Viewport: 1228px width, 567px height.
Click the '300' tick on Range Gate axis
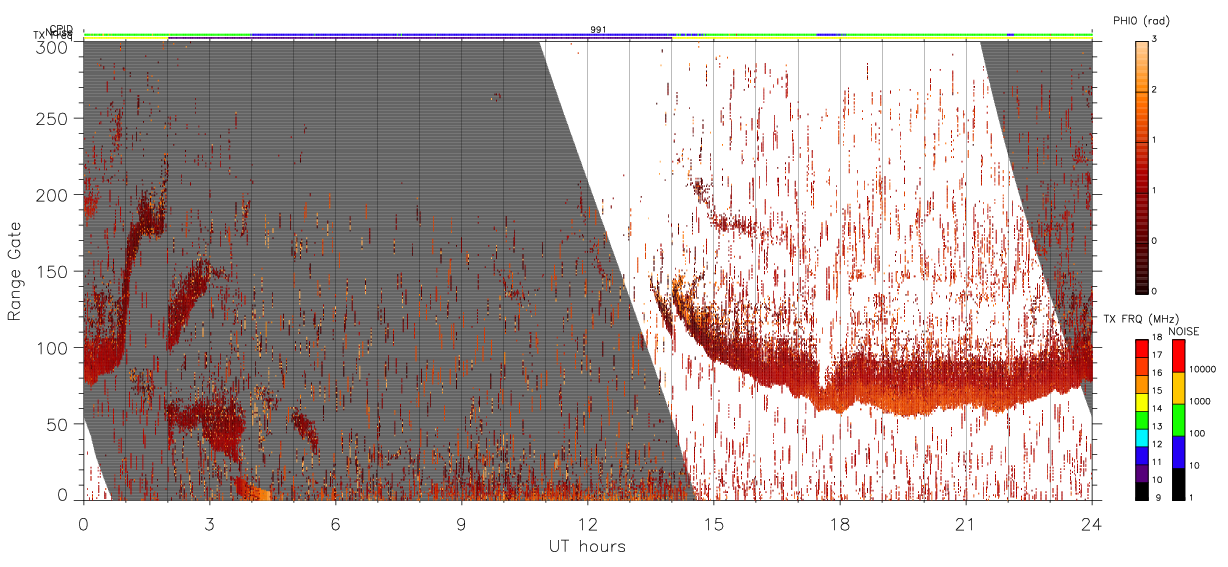(53, 46)
